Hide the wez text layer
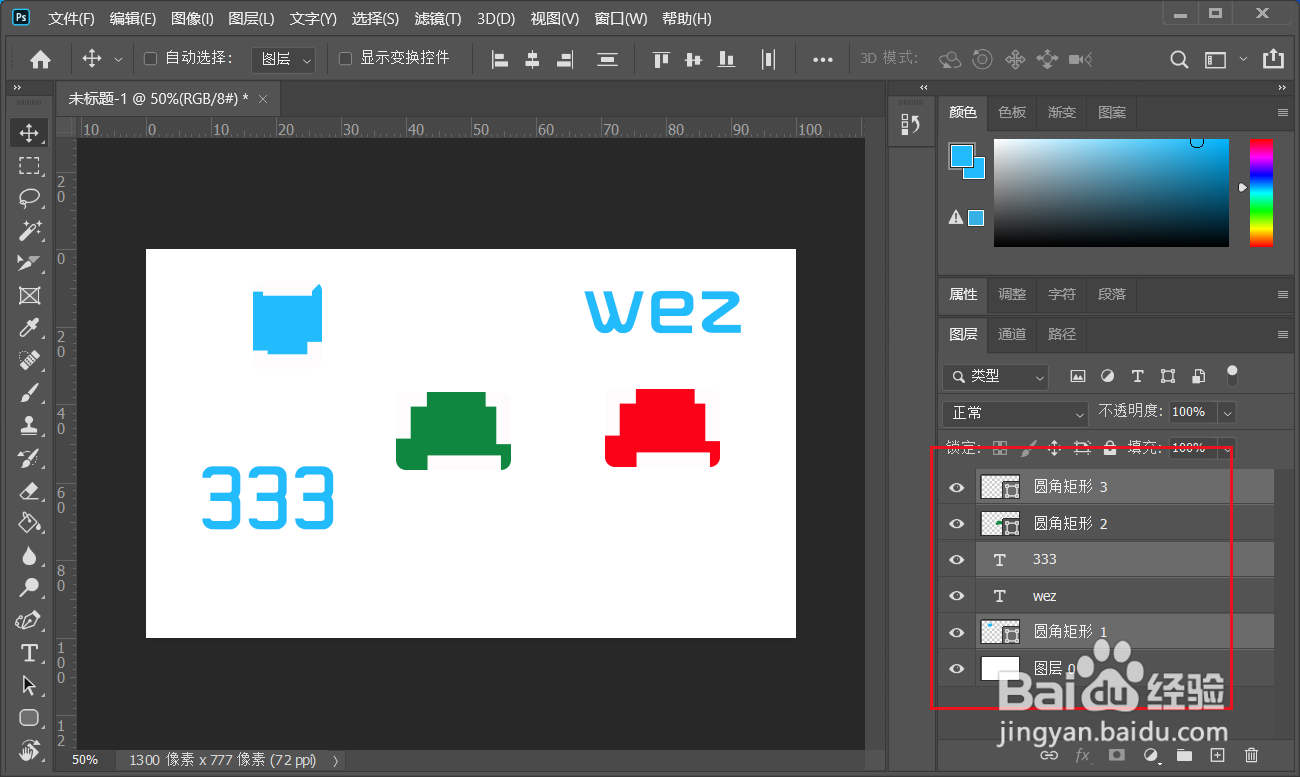1300x777 pixels. click(x=957, y=596)
